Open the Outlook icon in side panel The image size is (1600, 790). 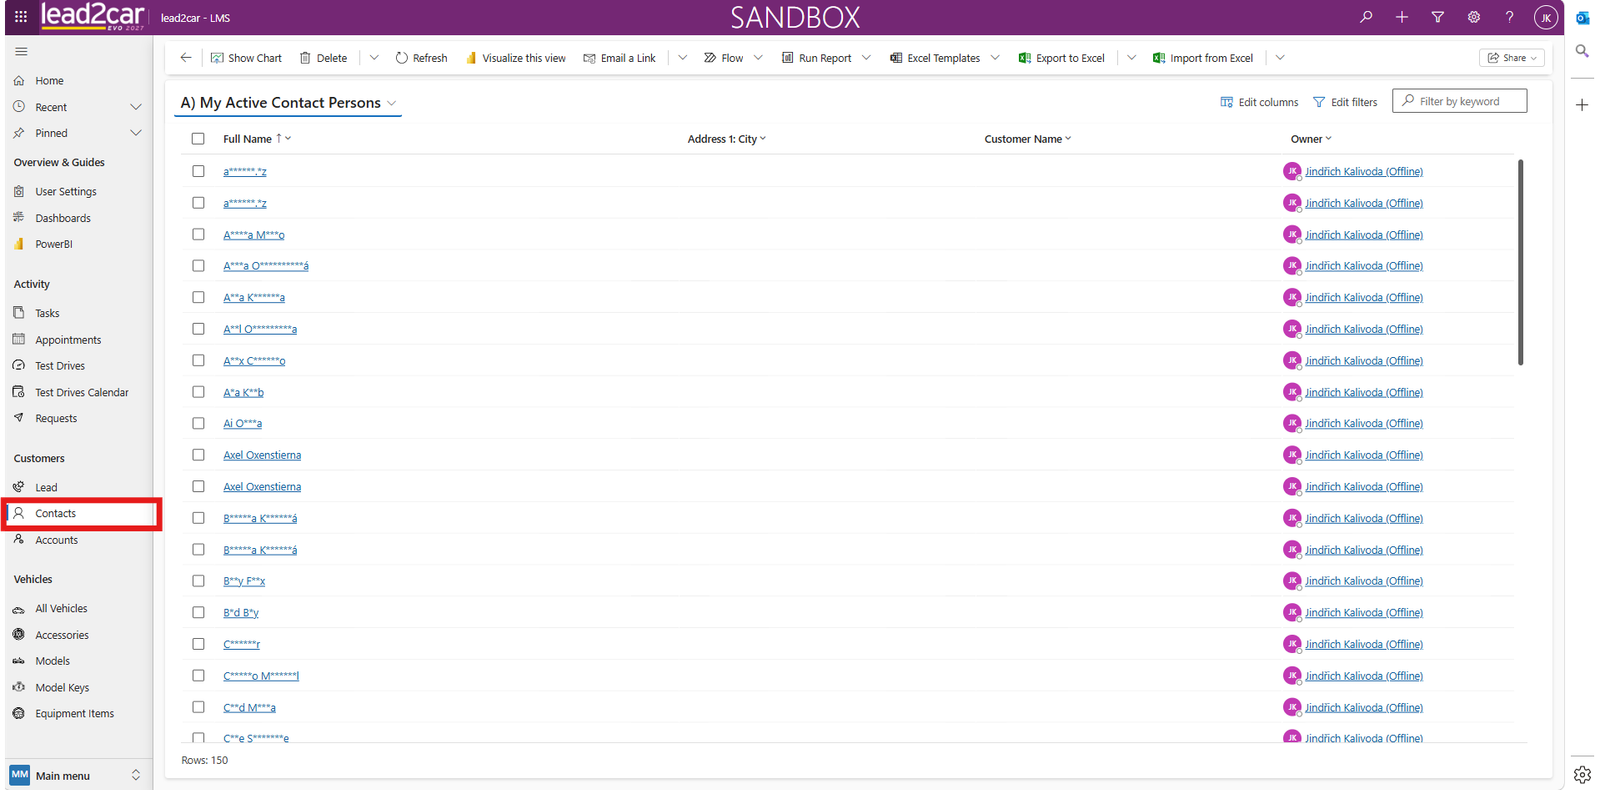(1582, 18)
